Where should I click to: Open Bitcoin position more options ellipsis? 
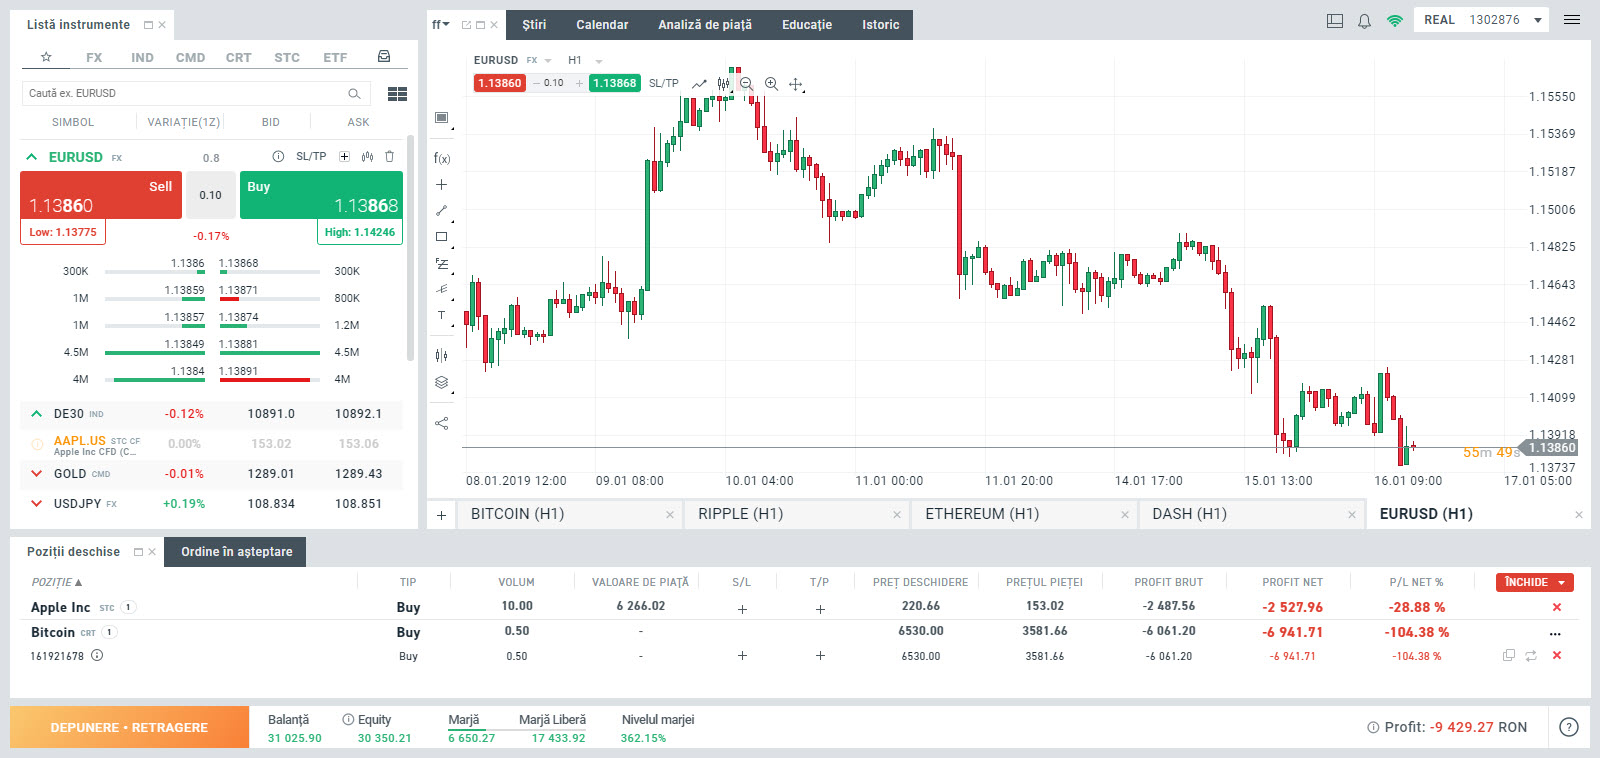(x=1555, y=633)
